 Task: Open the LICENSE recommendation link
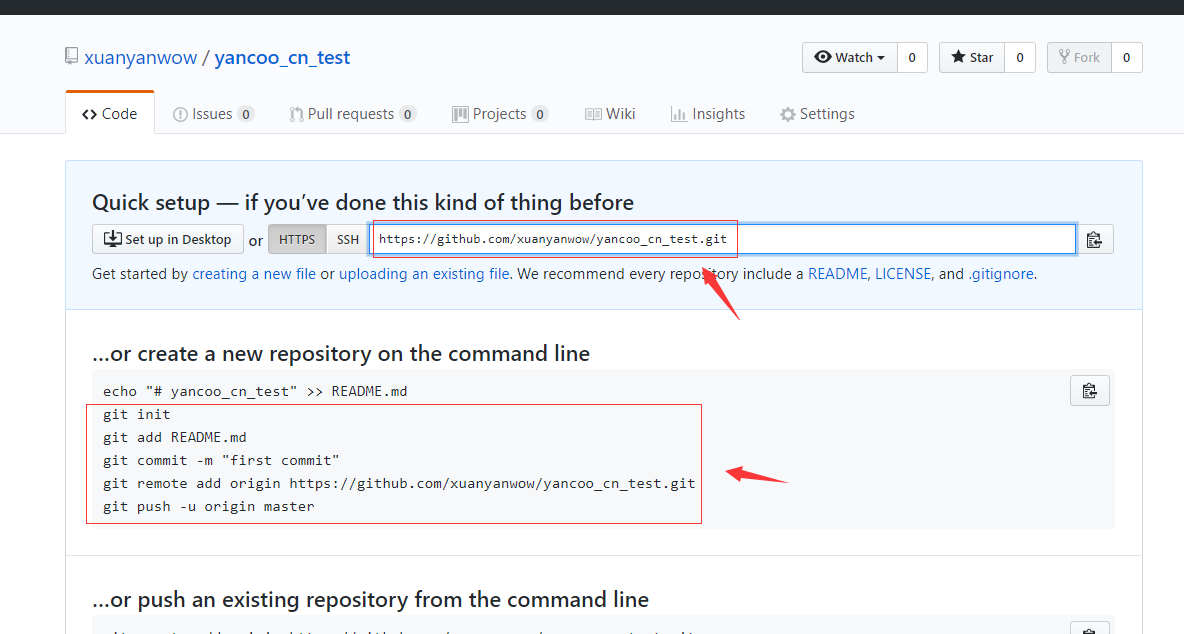click(x=903, y=274)
